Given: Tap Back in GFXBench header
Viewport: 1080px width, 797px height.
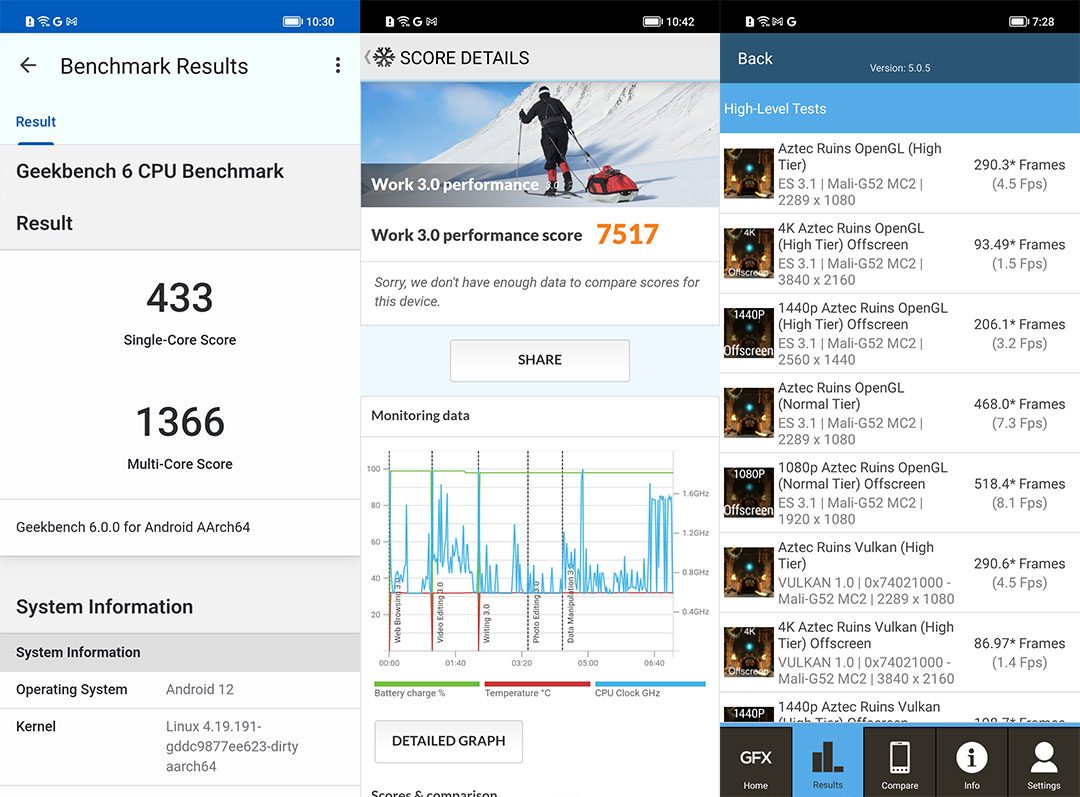Looking at the screenshot, I should point(755,59).
